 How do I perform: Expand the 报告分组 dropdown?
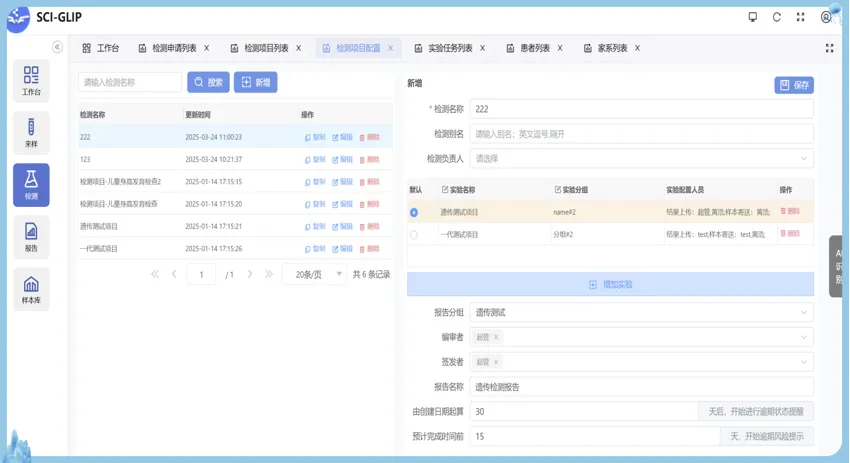click(641, 313)
